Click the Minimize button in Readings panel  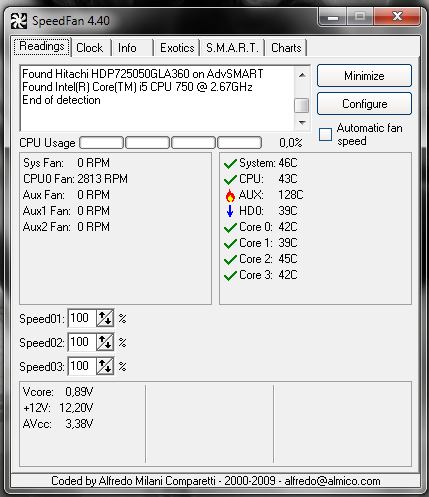(x=364, y=76)
